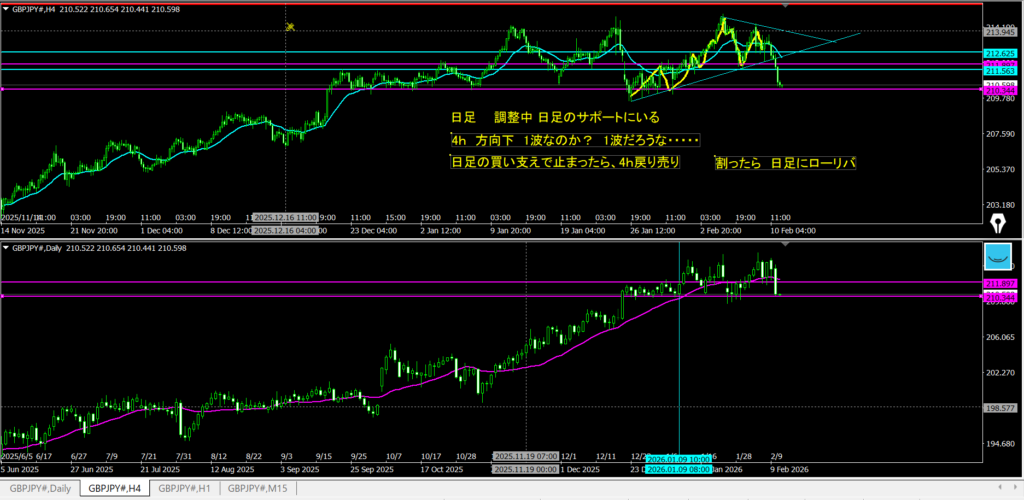This screenshot has height=500, width=1024.
Task: Click the chart shift triangle on Daily chart
Action: [785, 245]
